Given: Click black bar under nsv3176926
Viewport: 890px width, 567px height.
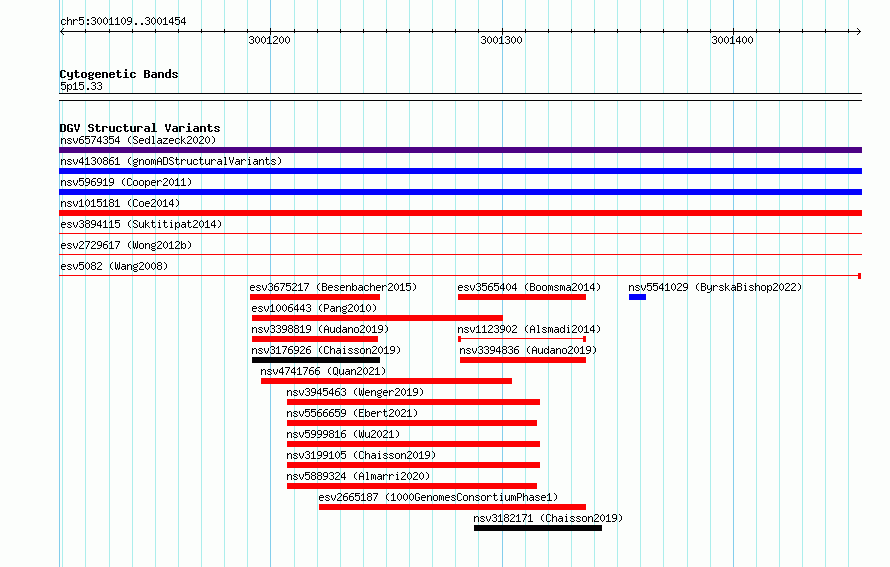Looking at the screenshot, I should 316,360.
